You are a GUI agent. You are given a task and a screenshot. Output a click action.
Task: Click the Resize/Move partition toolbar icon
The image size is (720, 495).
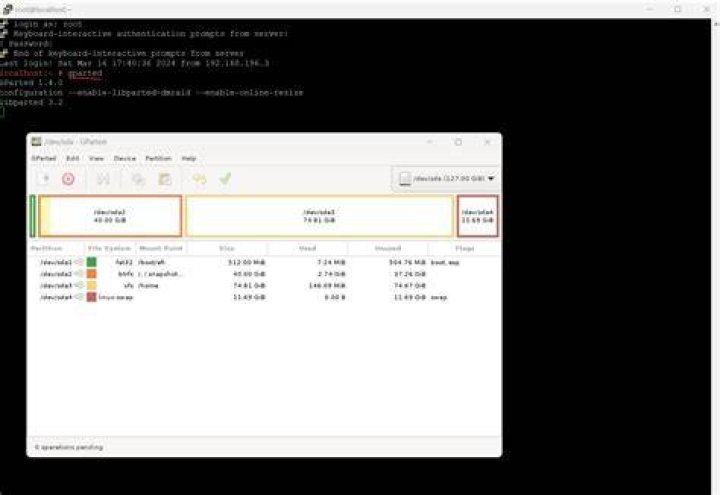click(103, 179)
